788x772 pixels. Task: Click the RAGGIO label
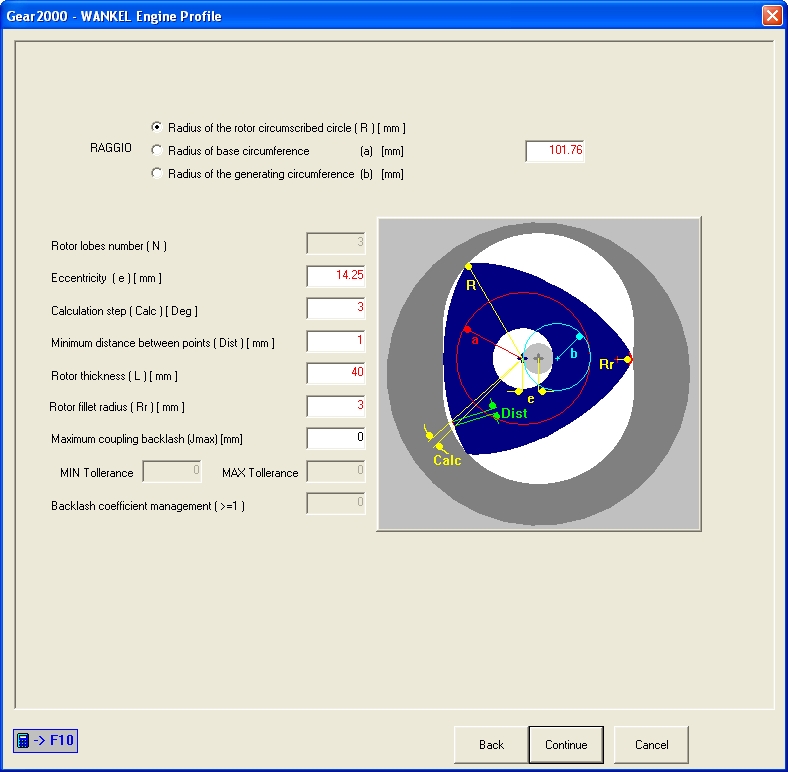(x=111, y=148)
